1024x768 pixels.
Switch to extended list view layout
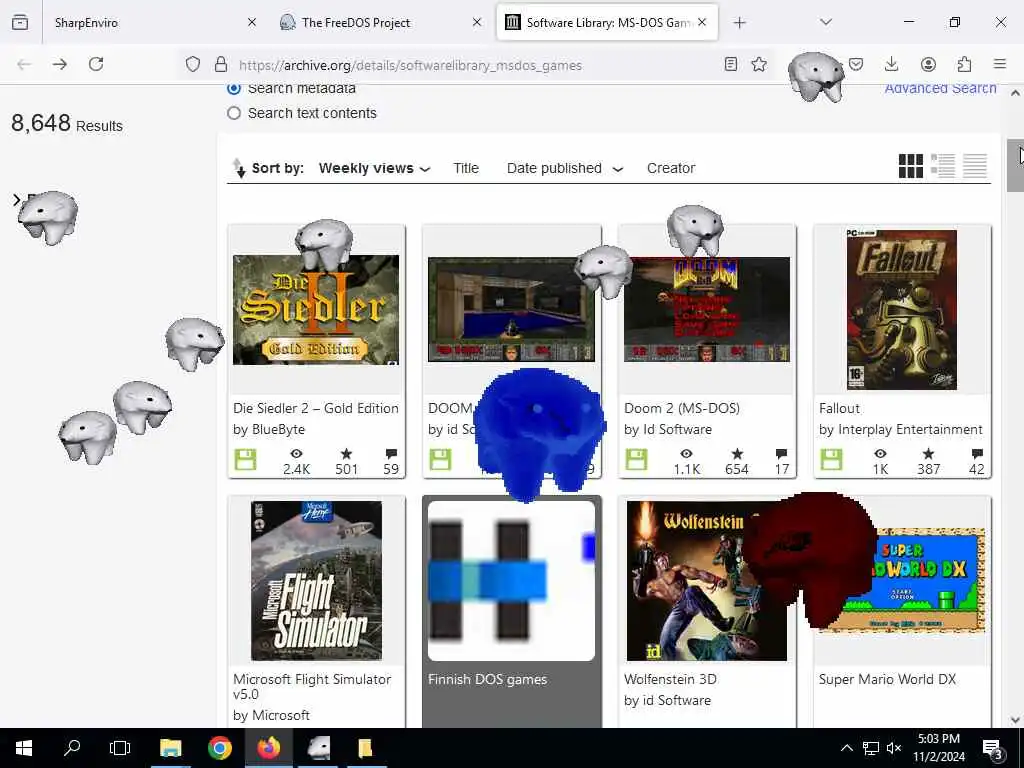[942, 166]
